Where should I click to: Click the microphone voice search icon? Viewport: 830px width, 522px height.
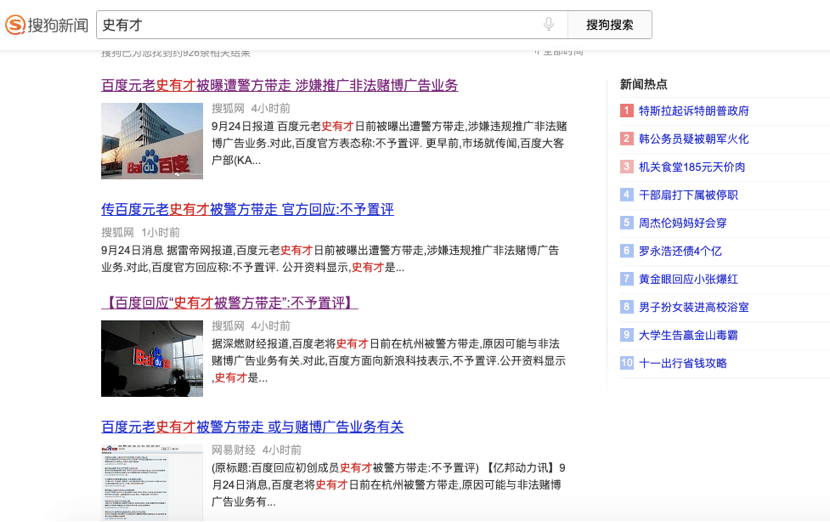(548, 24)
